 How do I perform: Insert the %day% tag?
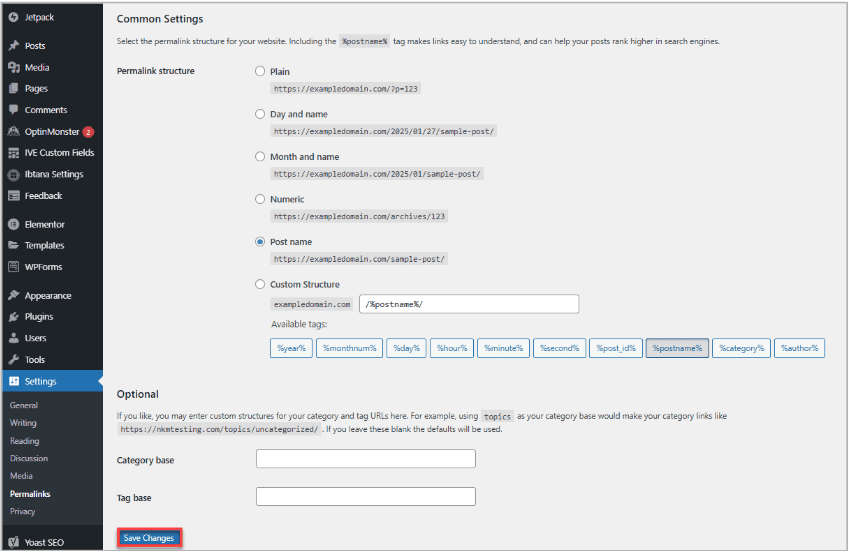pos(407,348)
